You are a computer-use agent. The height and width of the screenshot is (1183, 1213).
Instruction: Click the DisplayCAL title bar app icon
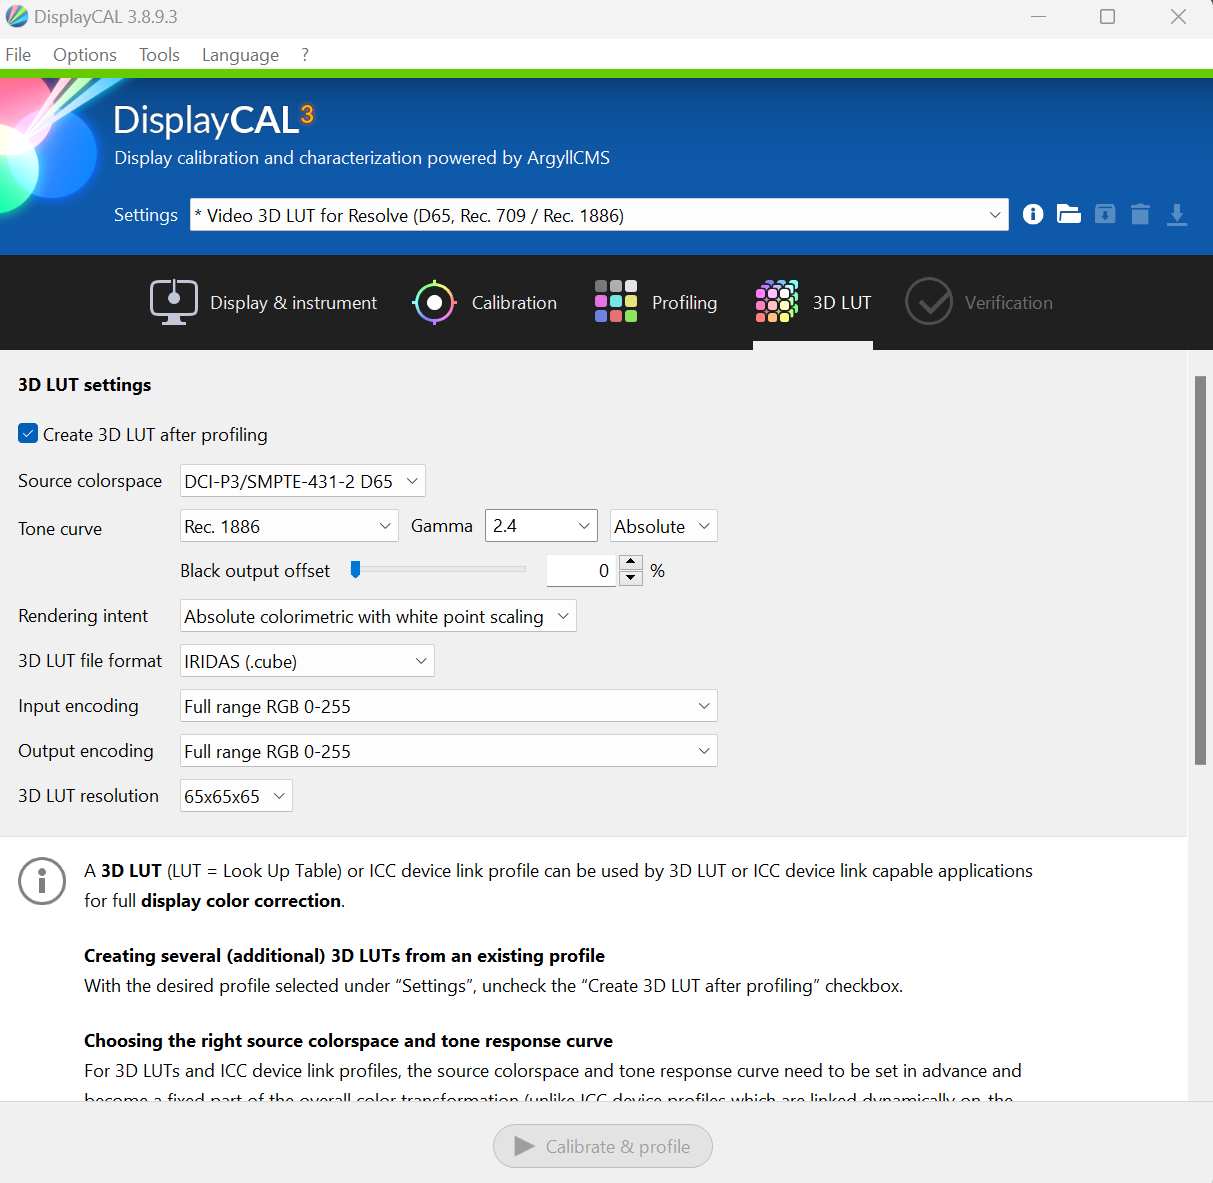point(17,17)
